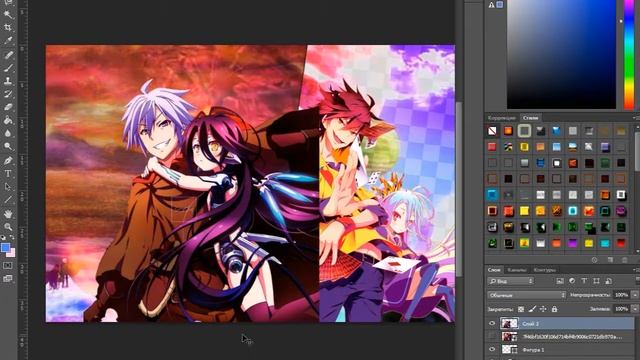
Task: Click the pink background color swatch
Action: pos(12,254)
